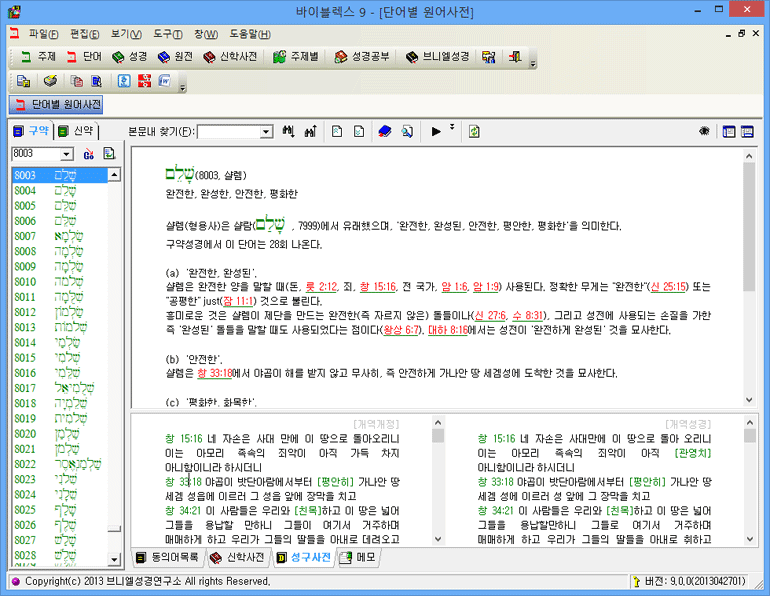This screenshot has height=596, width=770.
Task: Click scroll-down arrow of the word list
Action: 114,559
